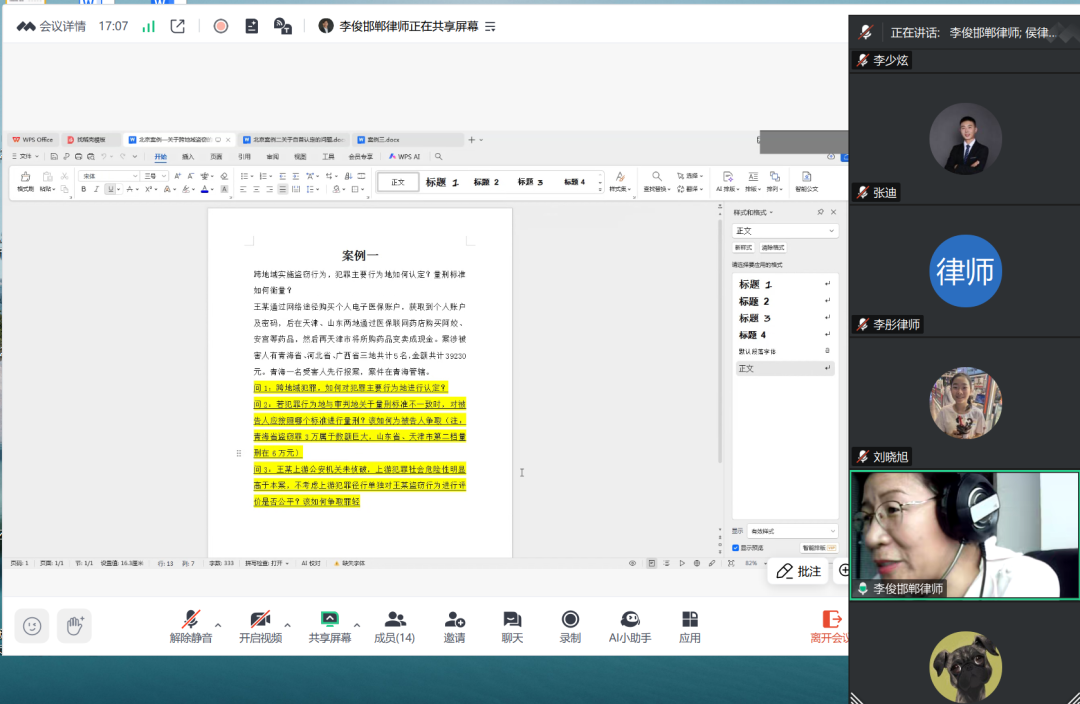Select bold formatting in WPS toolbar

[x=85, y=188]
